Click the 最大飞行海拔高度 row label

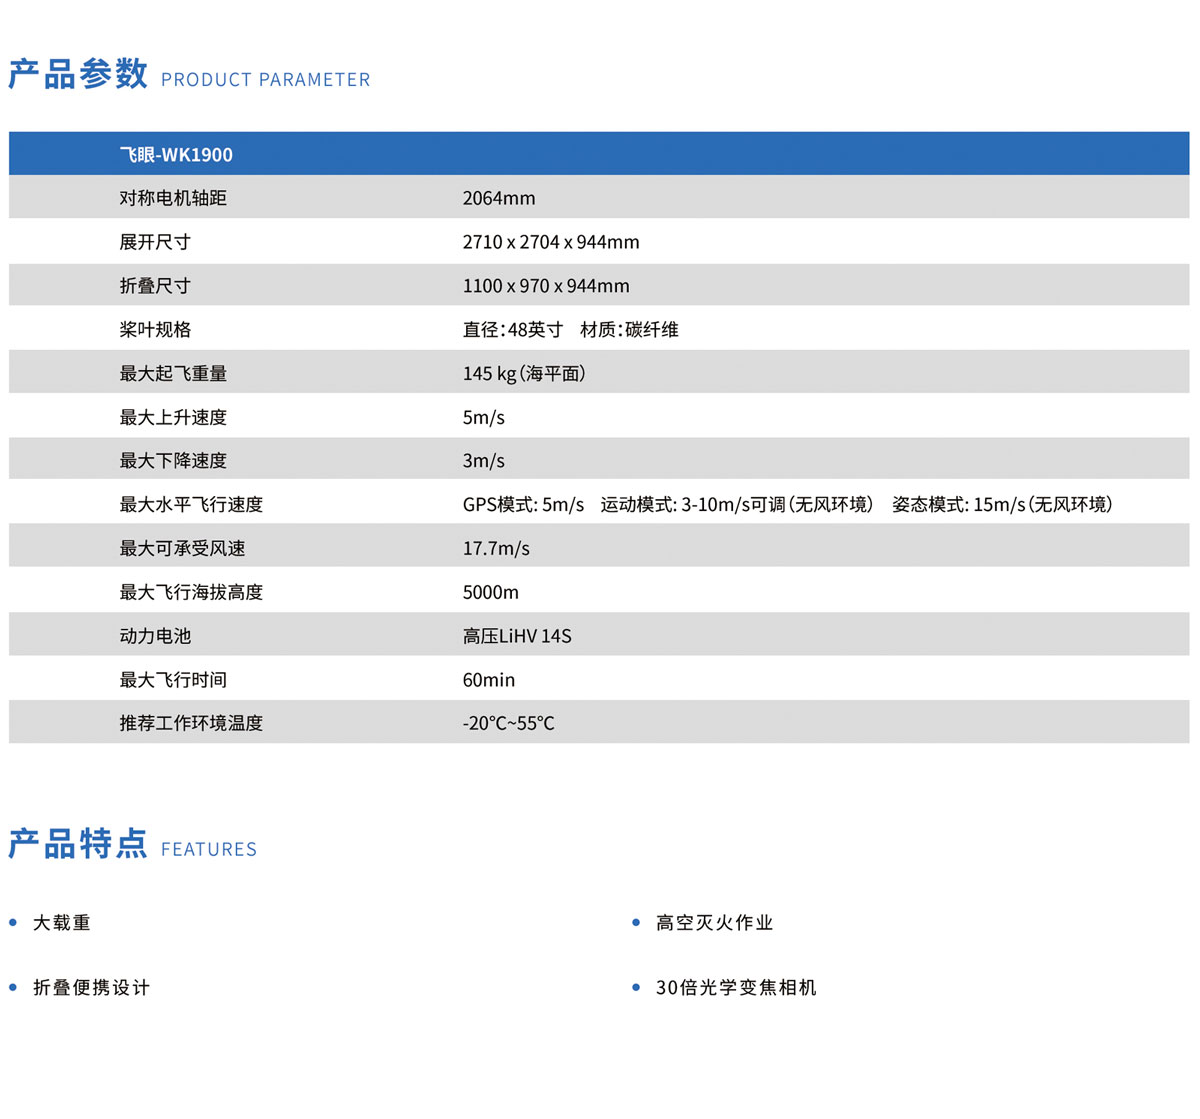(x=191, y=592)
